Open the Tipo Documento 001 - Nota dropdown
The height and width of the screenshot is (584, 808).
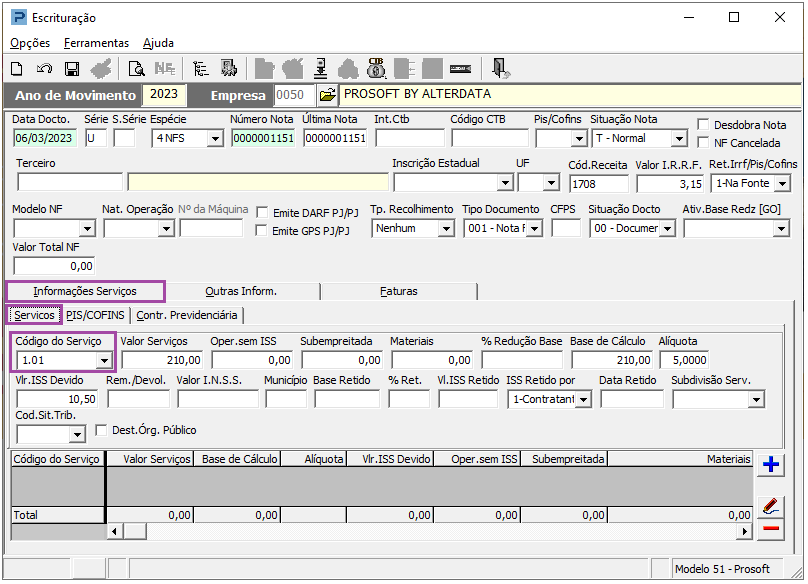tap(534, 228)
